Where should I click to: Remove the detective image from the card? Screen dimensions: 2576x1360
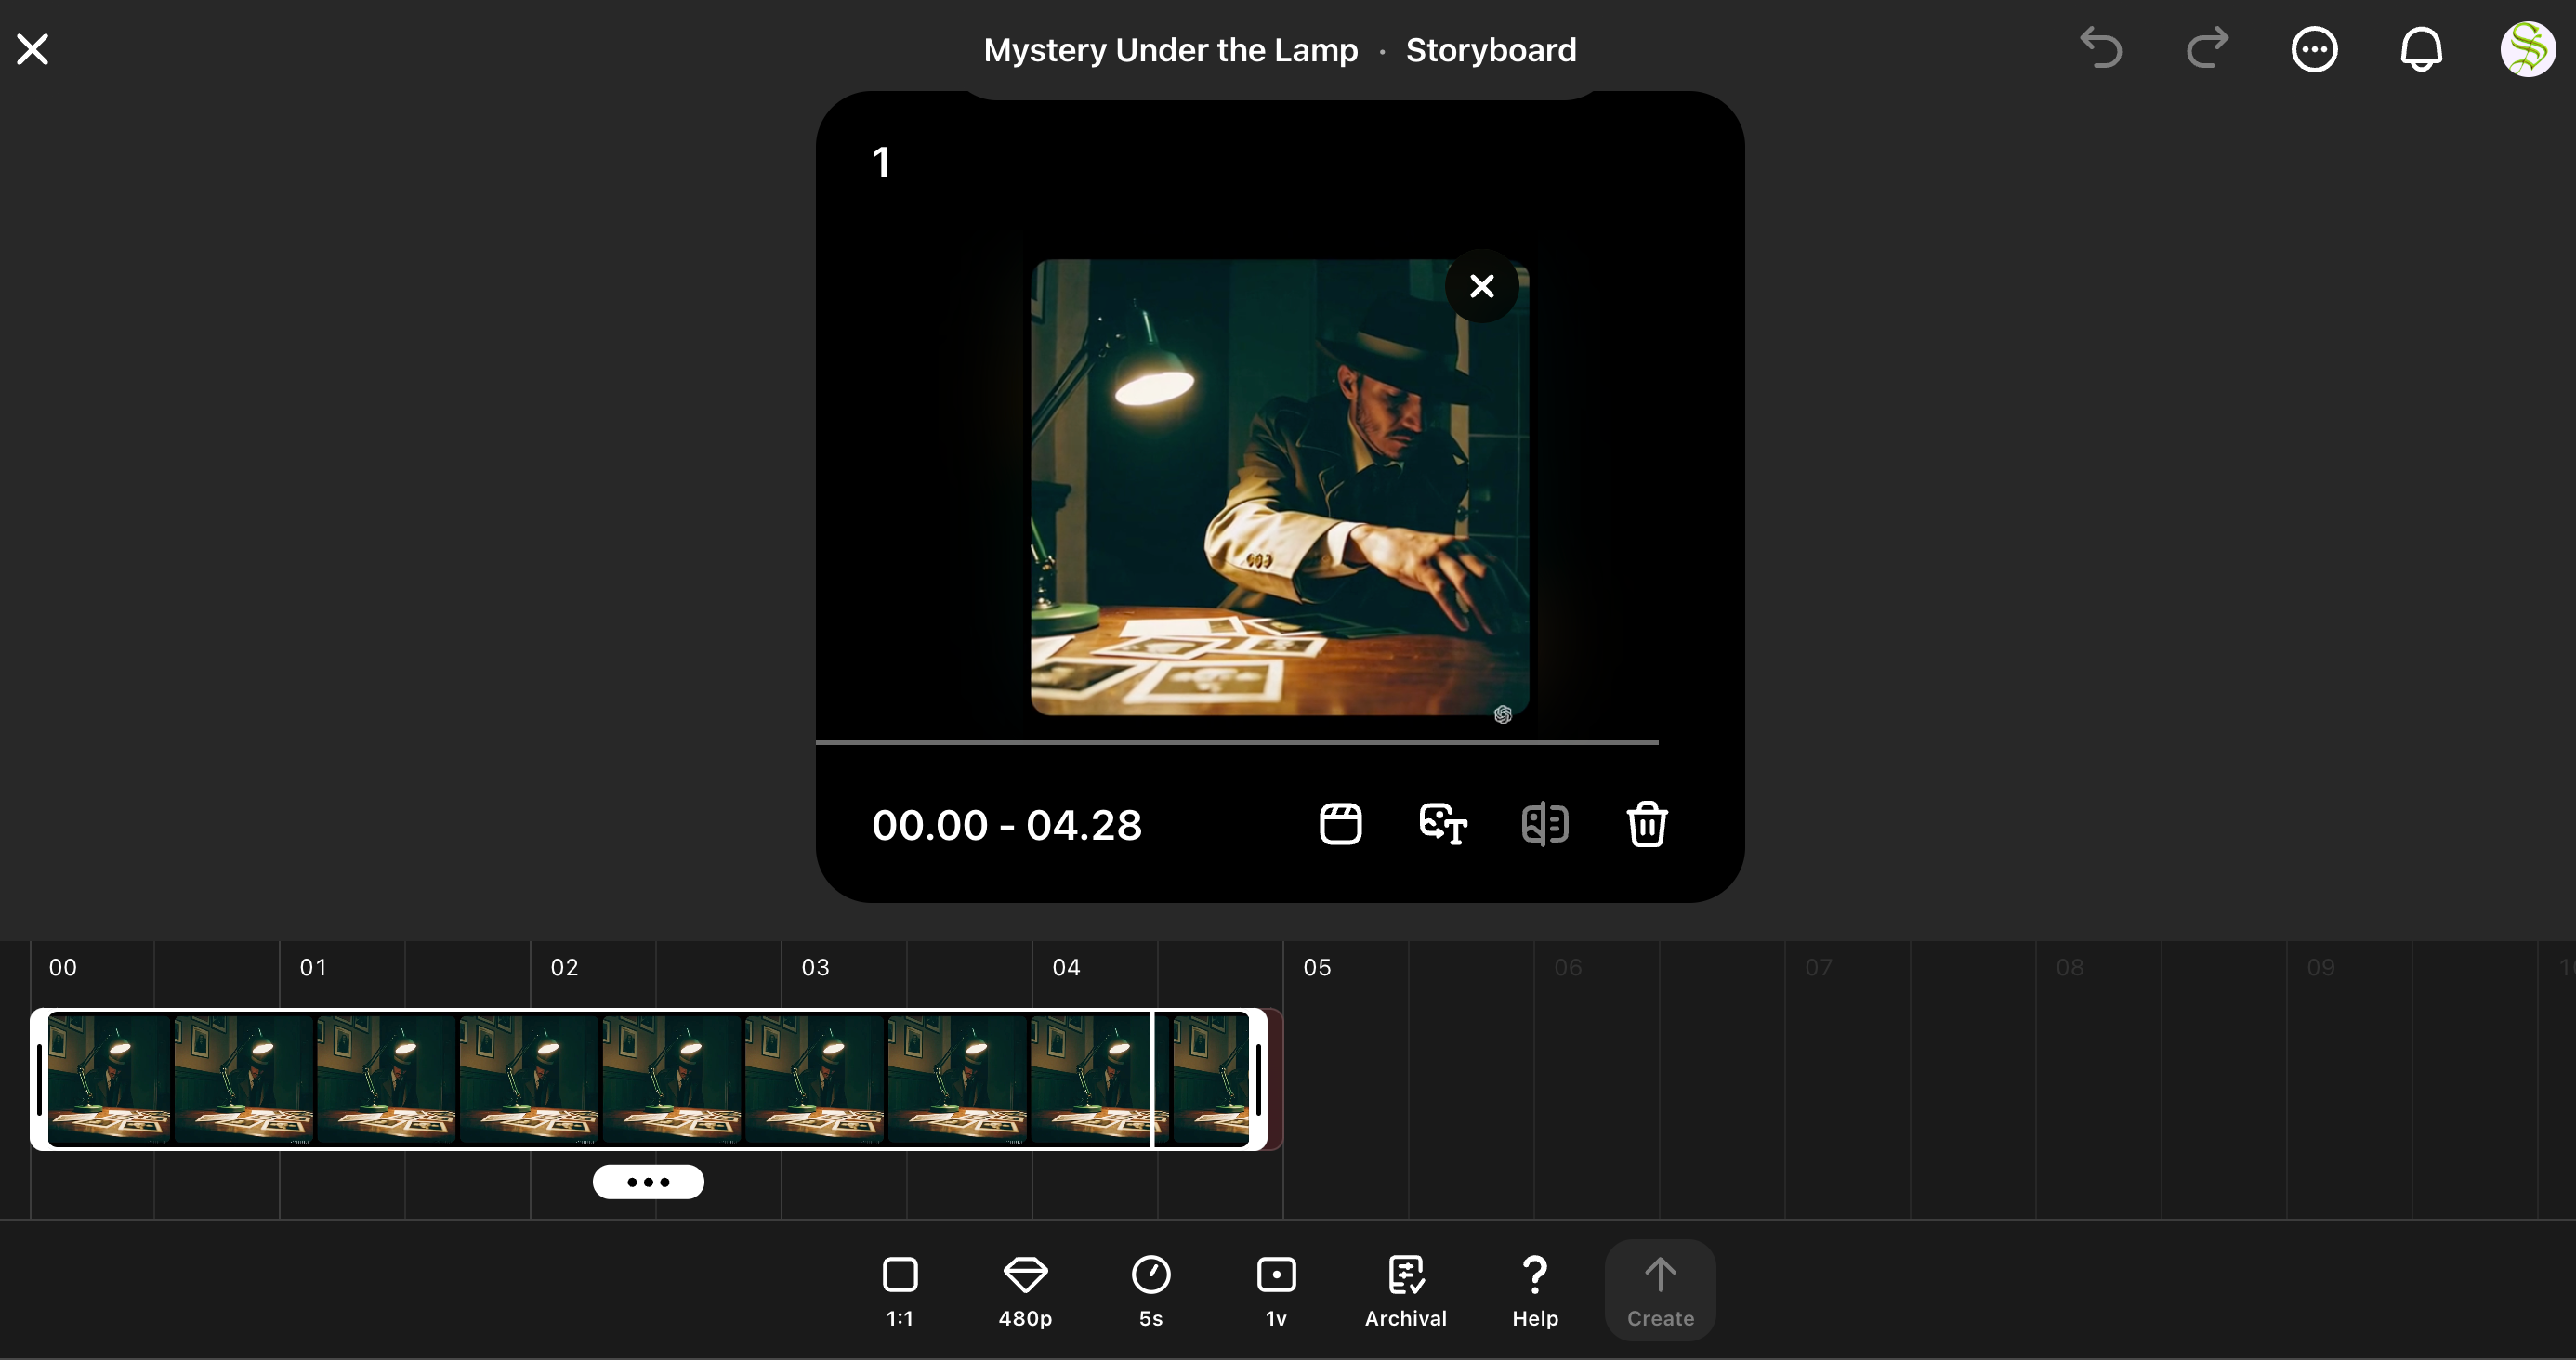[x=1481, y=286]
